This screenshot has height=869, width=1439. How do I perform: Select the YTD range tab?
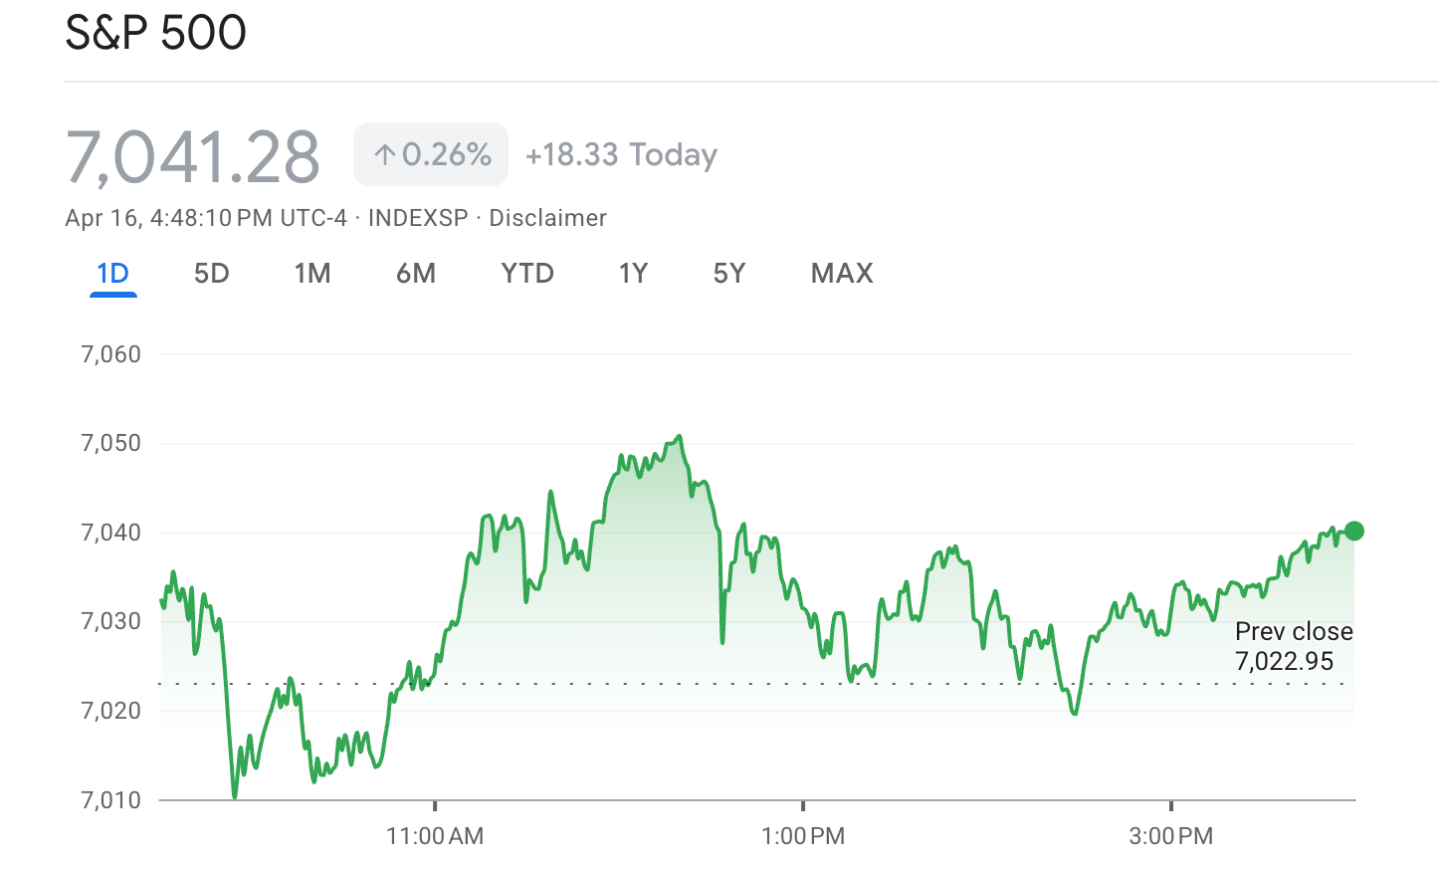tap(527, 273)
